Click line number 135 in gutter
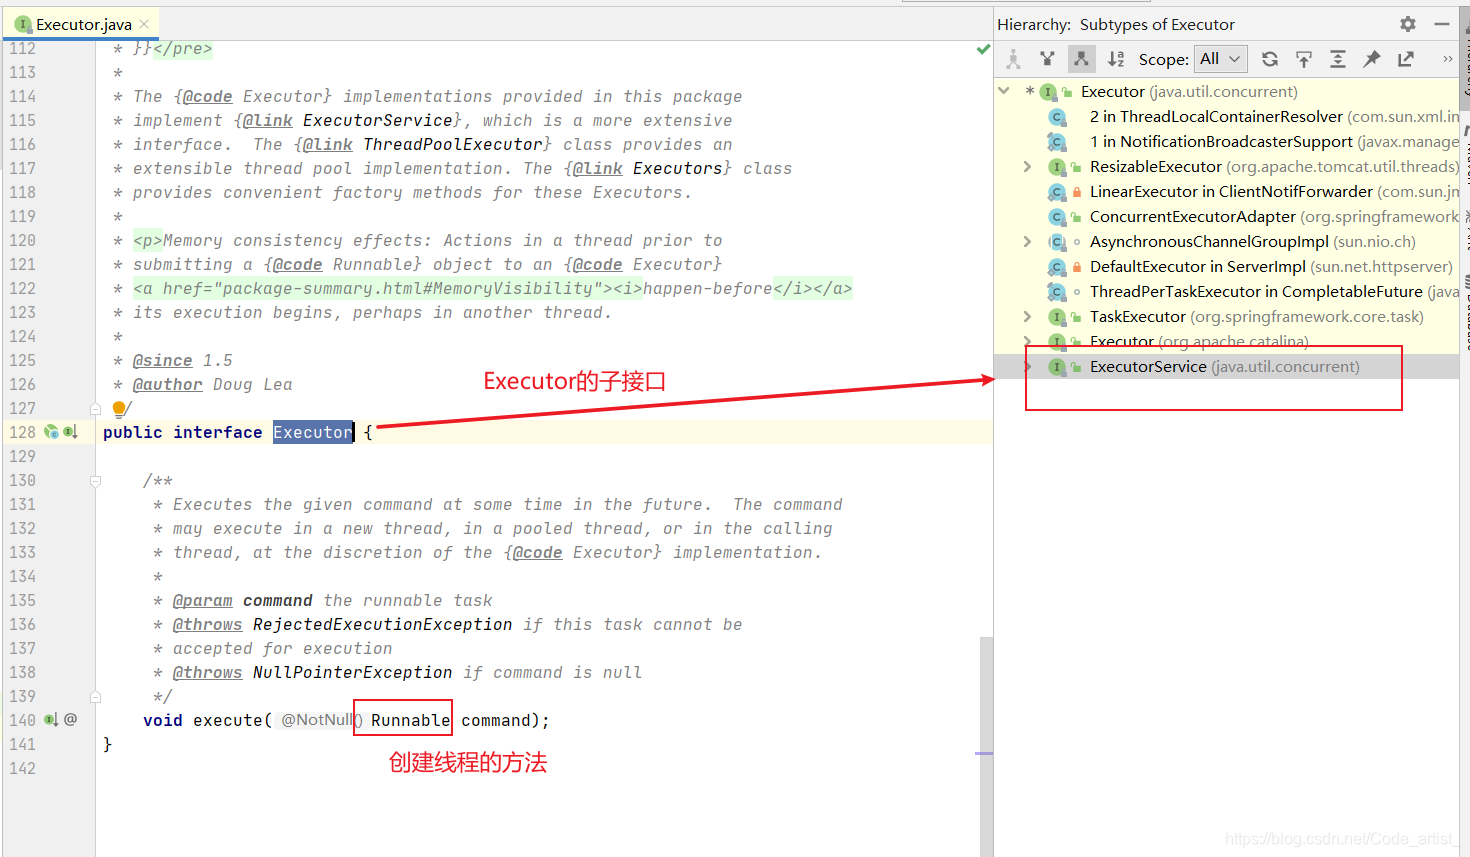Viewport: 1470px width, 857px height. pyautogui.click(x=23, y=600)
